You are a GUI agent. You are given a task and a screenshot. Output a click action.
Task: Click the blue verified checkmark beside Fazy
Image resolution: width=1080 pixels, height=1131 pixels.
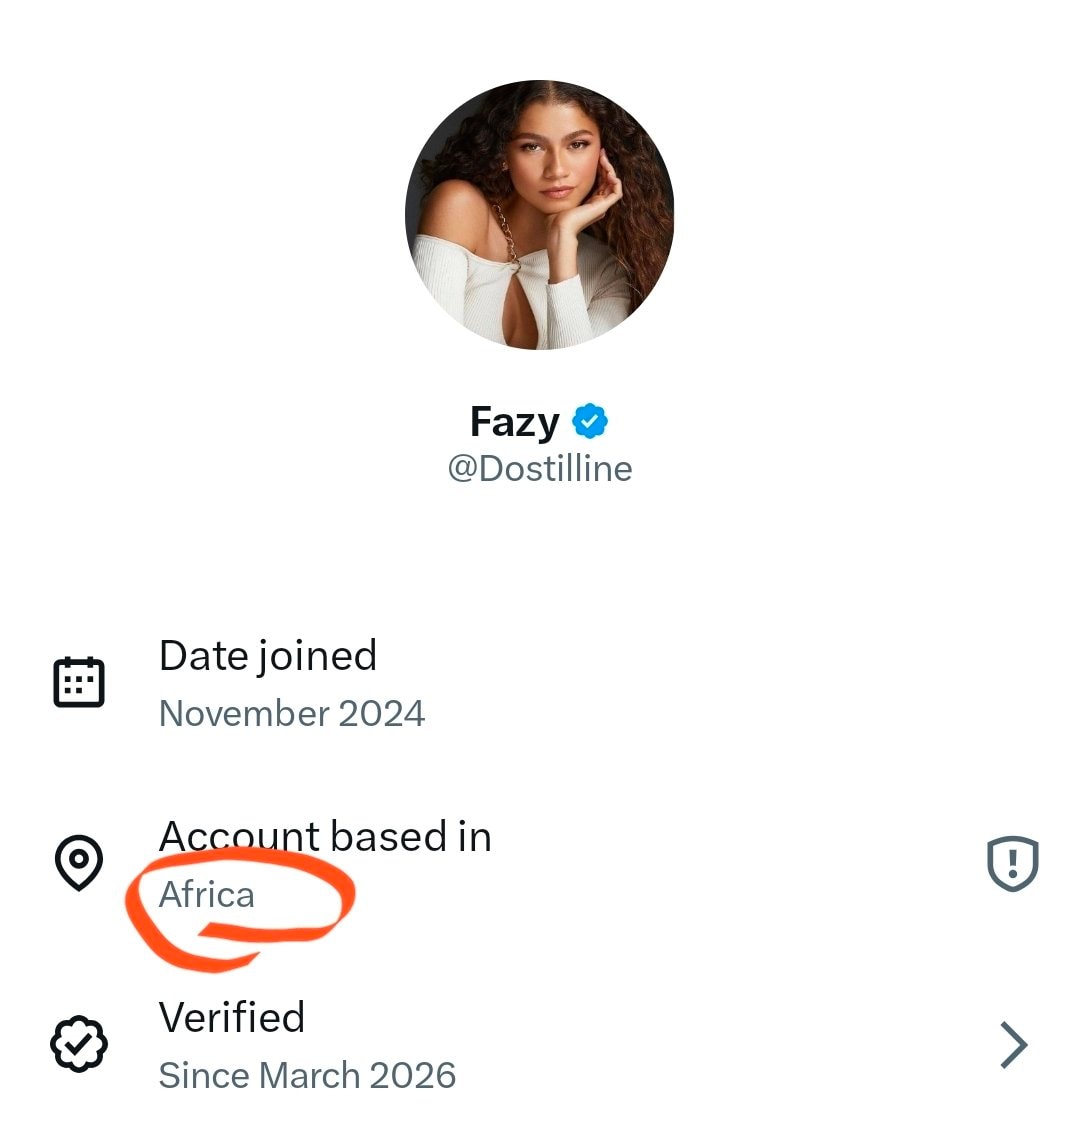click(590, 421)
